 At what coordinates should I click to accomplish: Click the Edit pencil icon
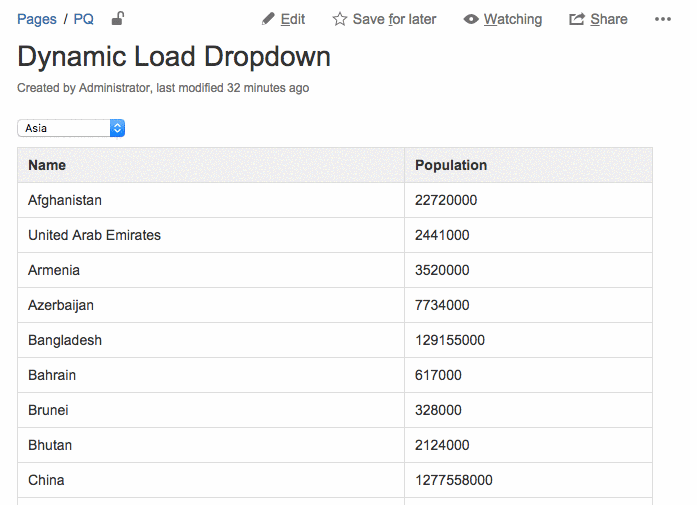pos(268,19)
